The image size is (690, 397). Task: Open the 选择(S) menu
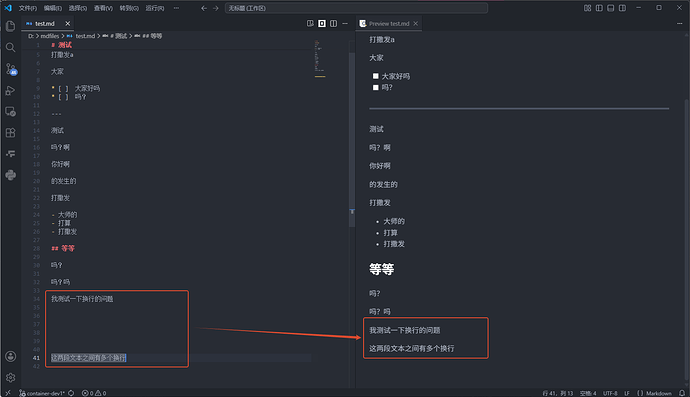(x=78, y=8)
